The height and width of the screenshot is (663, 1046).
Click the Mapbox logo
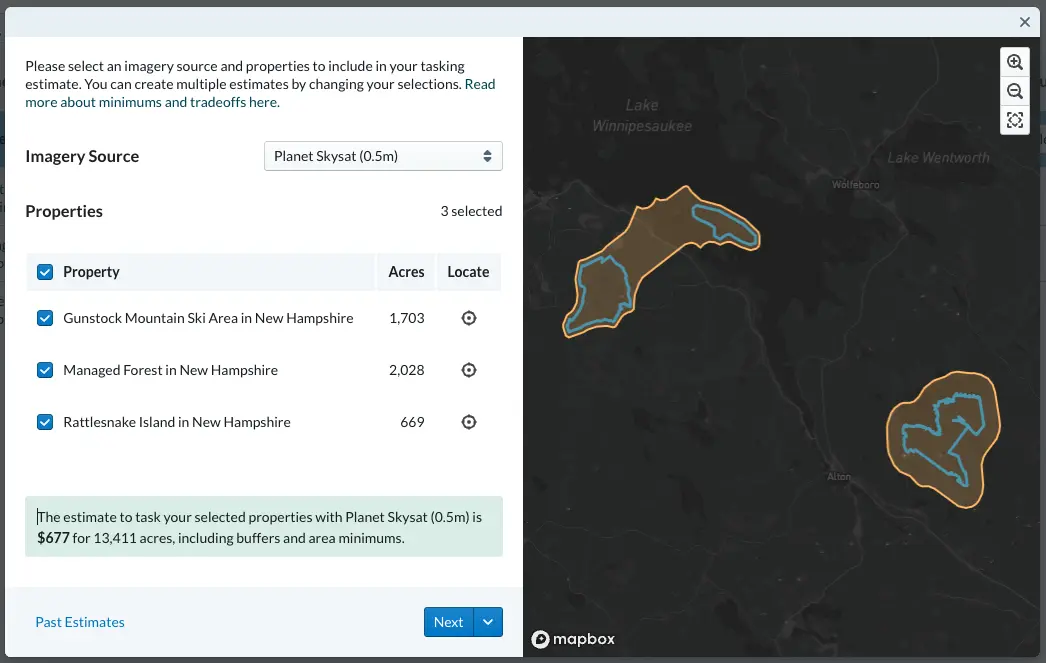click(x=573, y=639)
